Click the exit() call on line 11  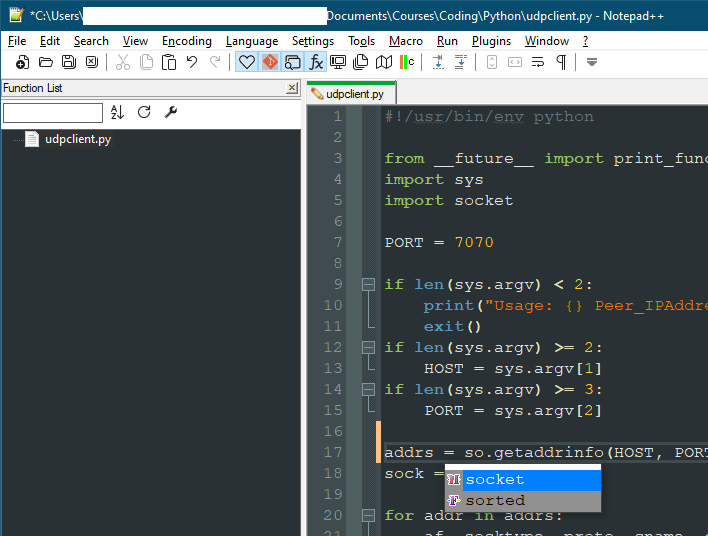pyautogui.click(x=452, y=326)
